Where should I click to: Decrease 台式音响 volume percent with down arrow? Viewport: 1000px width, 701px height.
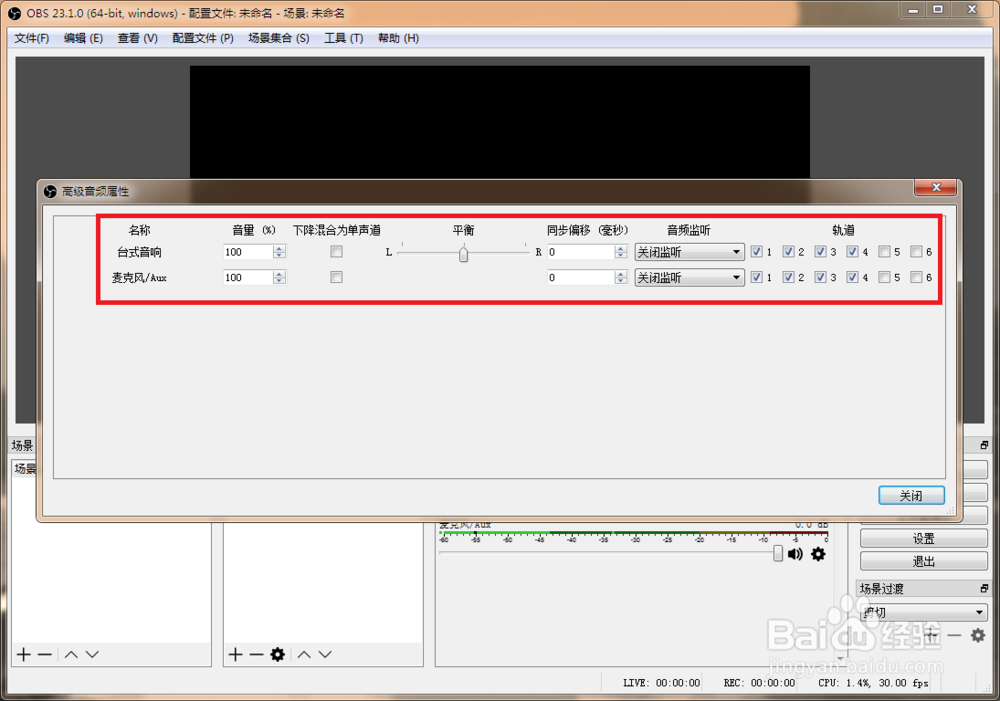click(x=279, y=255)
